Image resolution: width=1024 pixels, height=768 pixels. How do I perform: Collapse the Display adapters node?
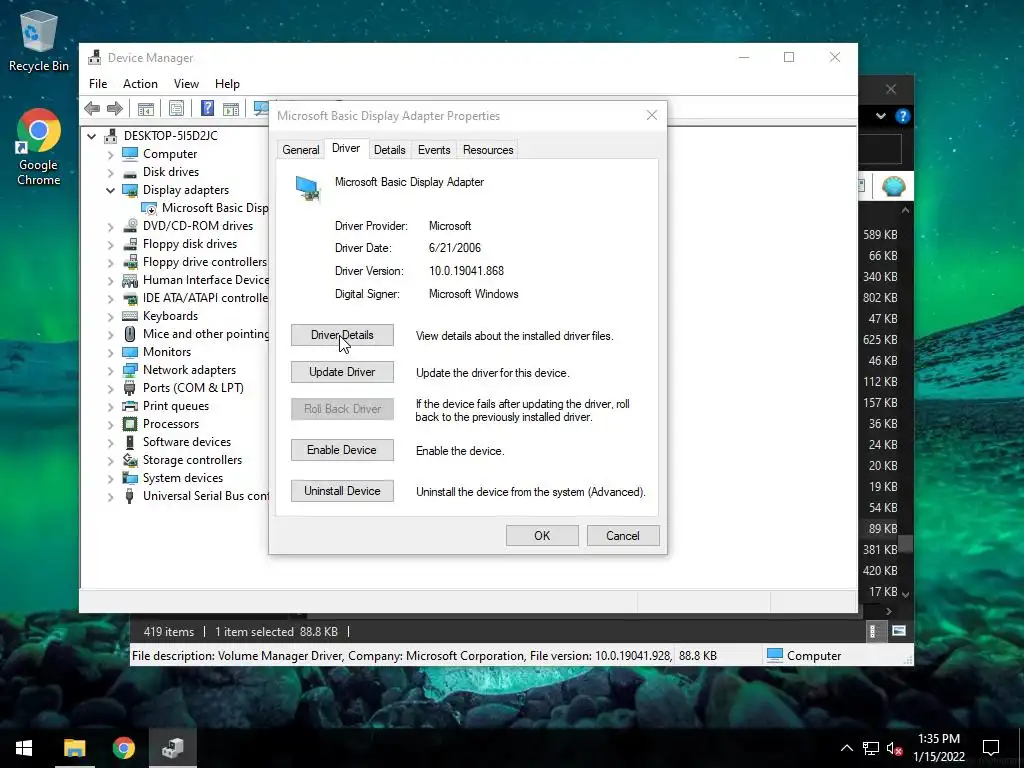coord(110,191)
